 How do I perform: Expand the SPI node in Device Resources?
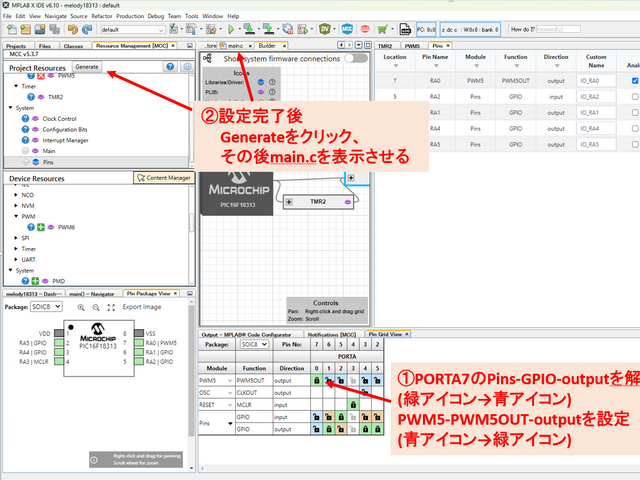[x=16, y=238]
